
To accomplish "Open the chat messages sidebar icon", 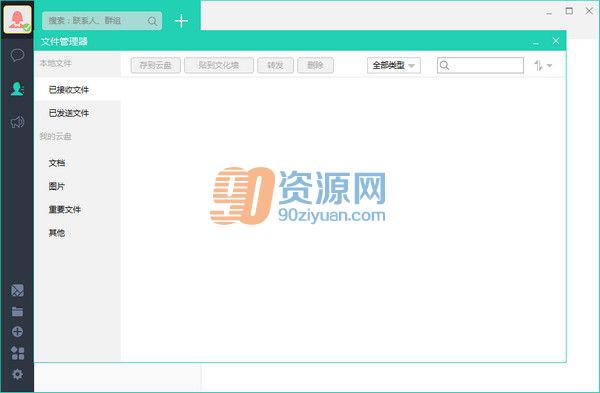I will (x=17, y=55).
